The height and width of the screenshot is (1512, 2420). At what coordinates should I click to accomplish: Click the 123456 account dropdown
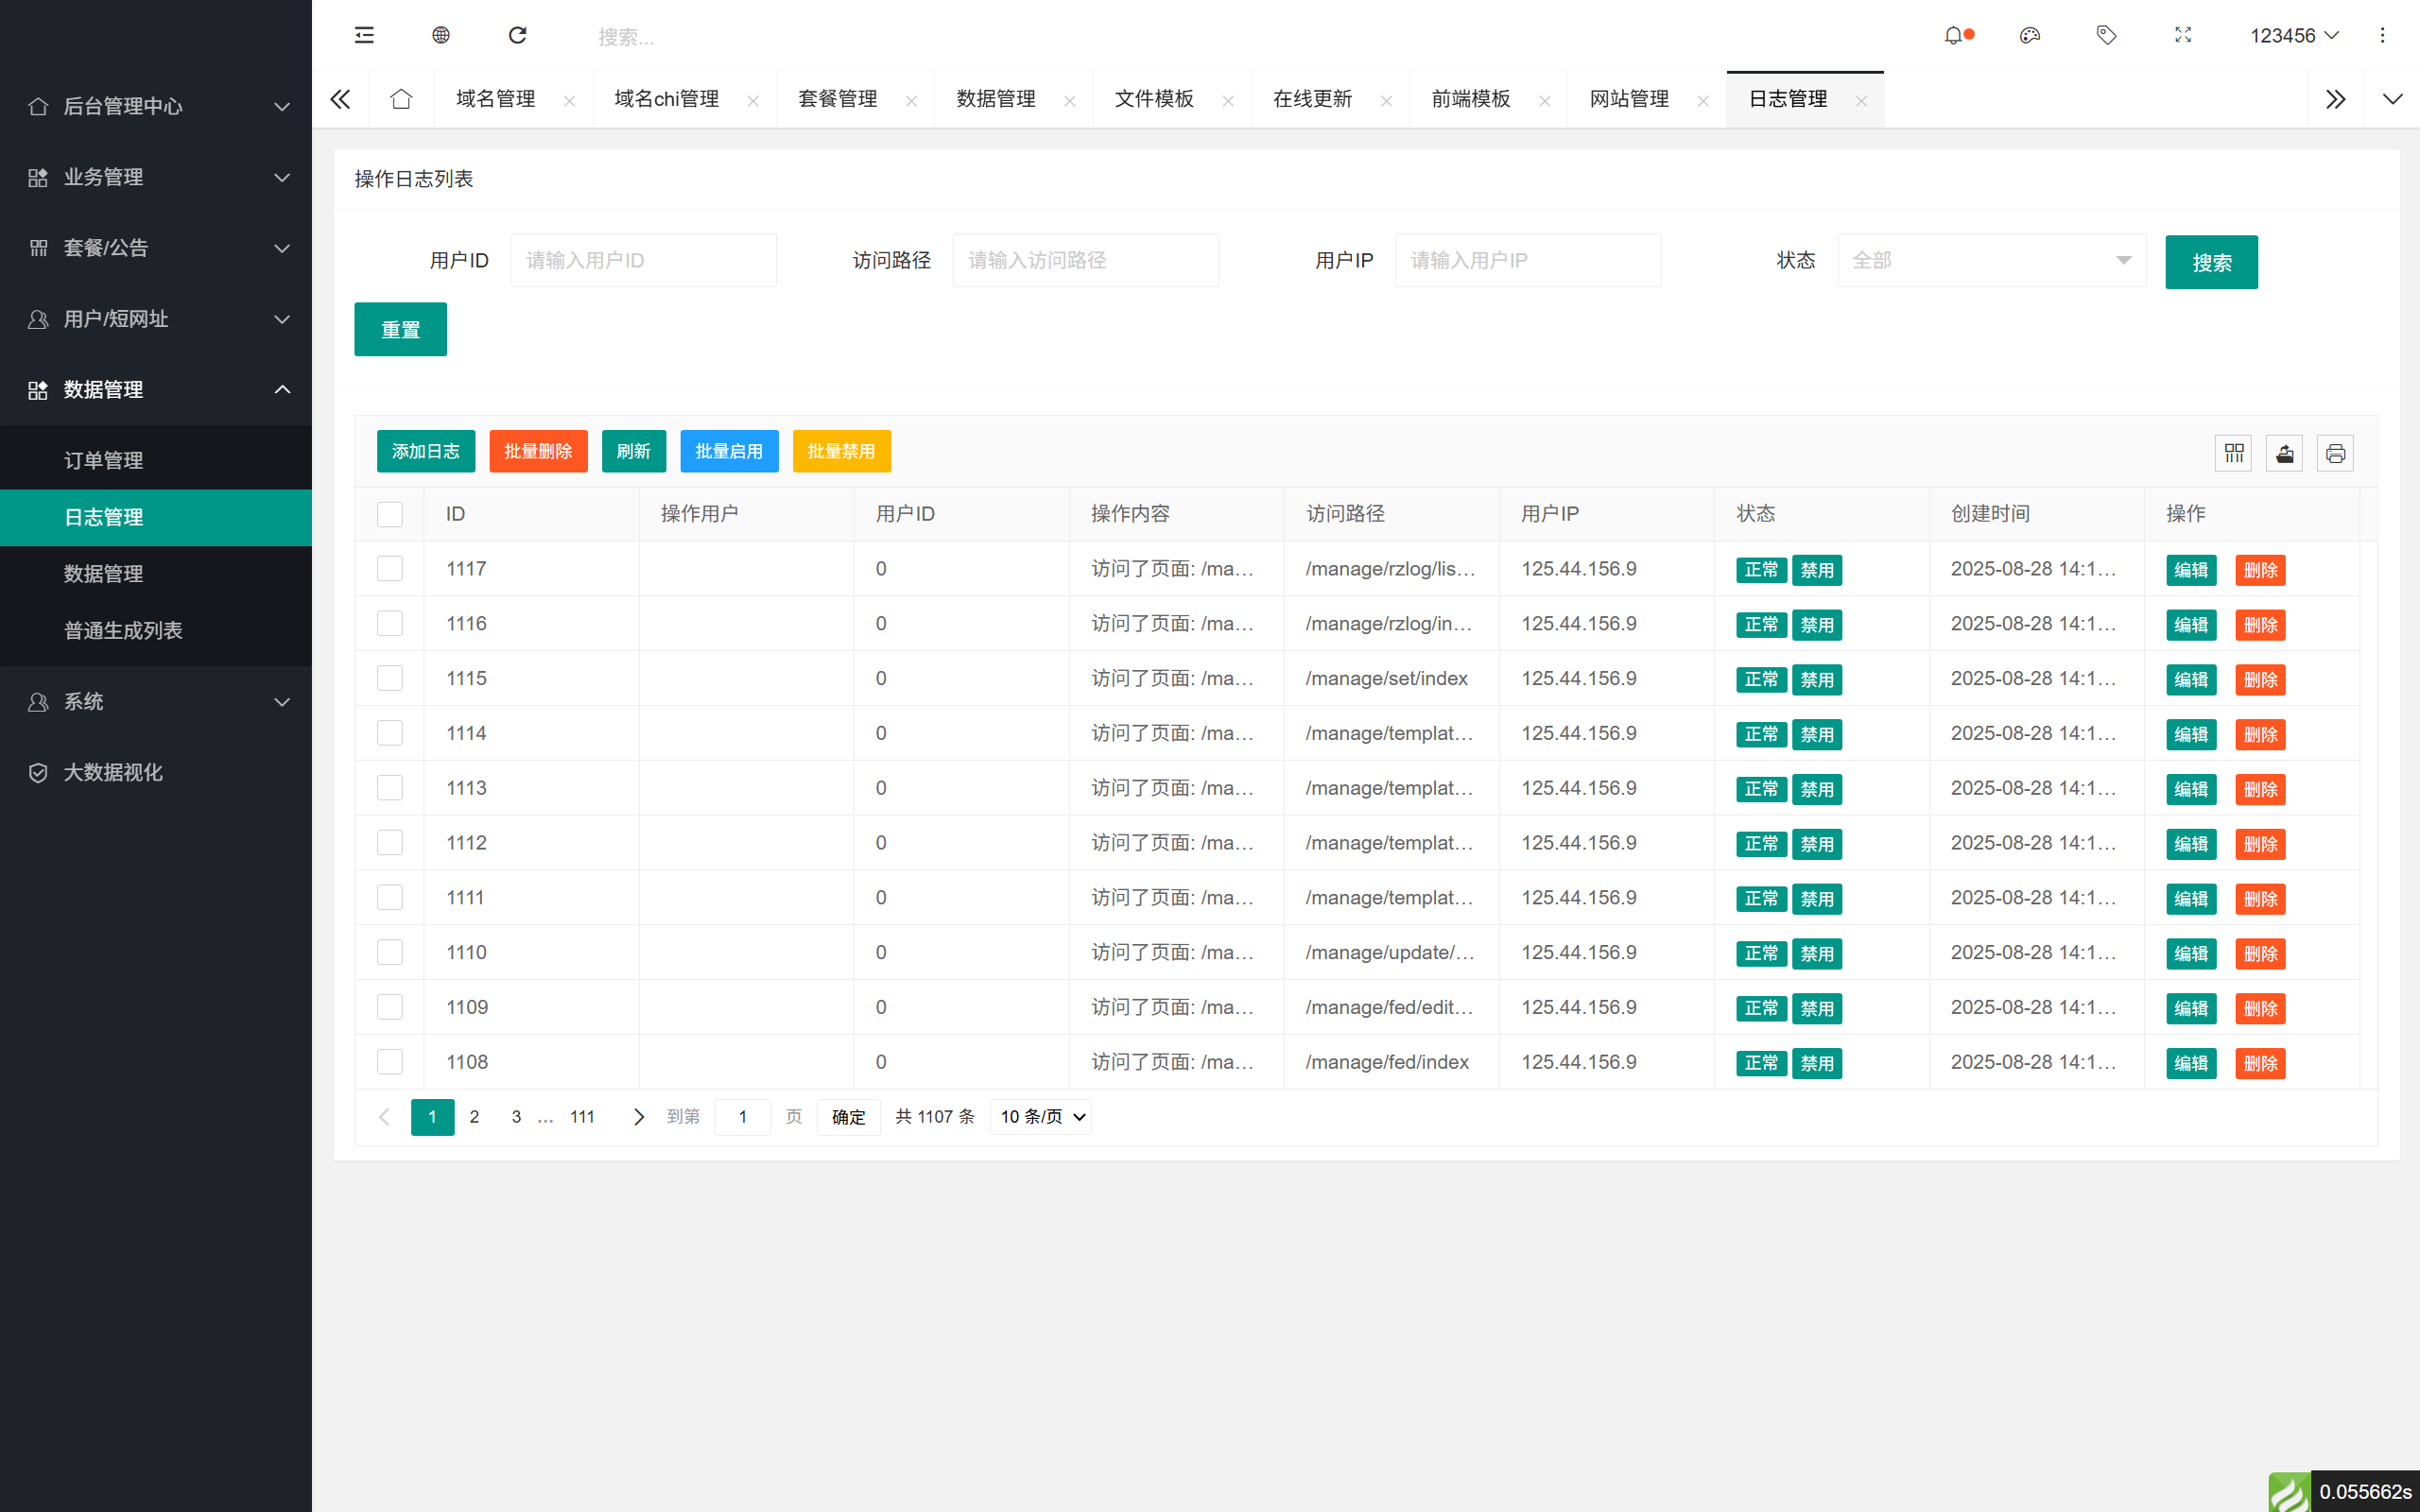click(2293, 35)
